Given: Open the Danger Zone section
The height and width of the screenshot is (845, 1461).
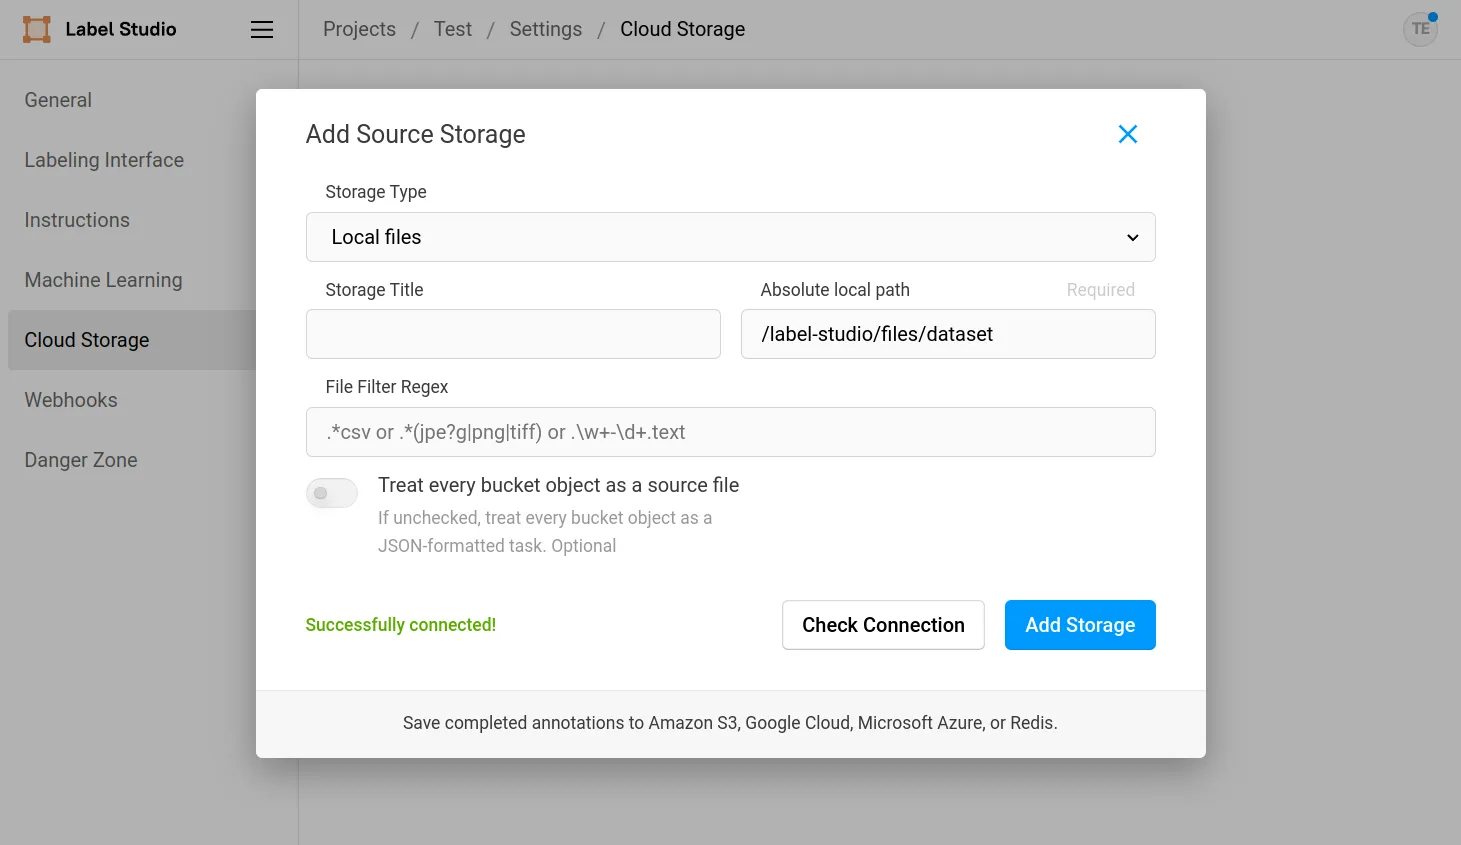Looking at the screenshot, I should tap(80, 460).
